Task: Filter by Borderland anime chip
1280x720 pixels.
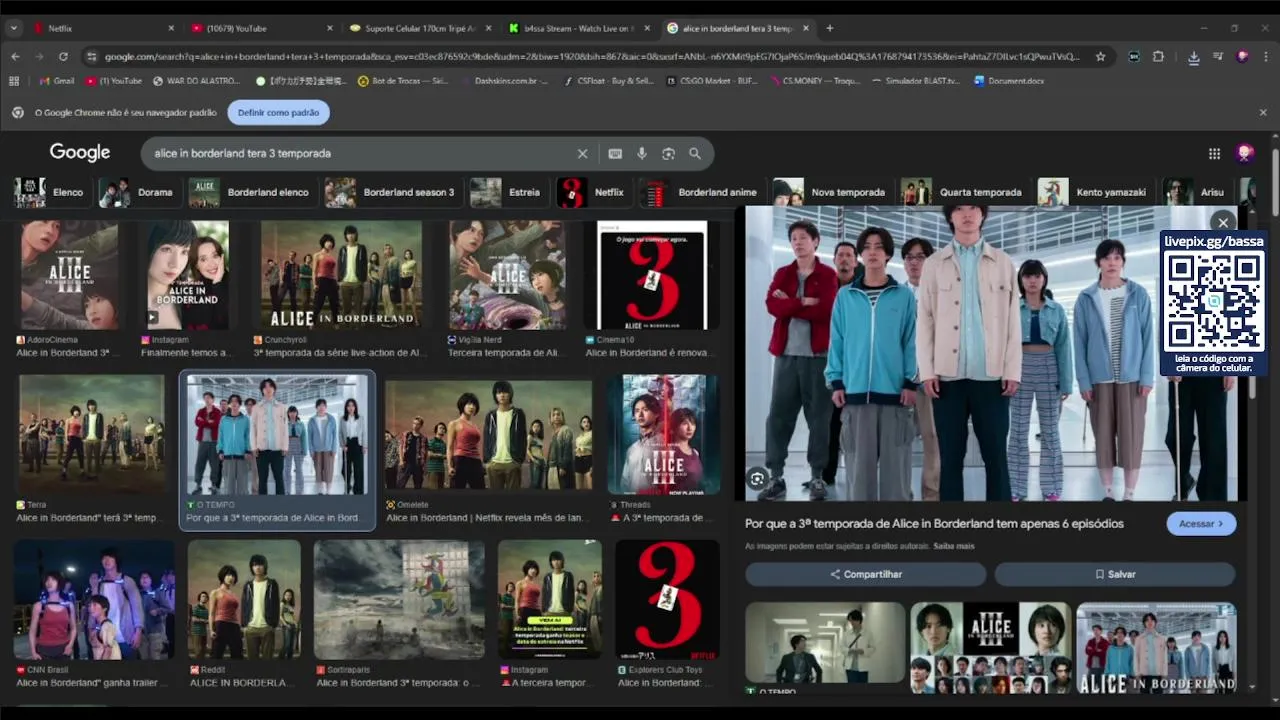Action: [x=700, y=192]
